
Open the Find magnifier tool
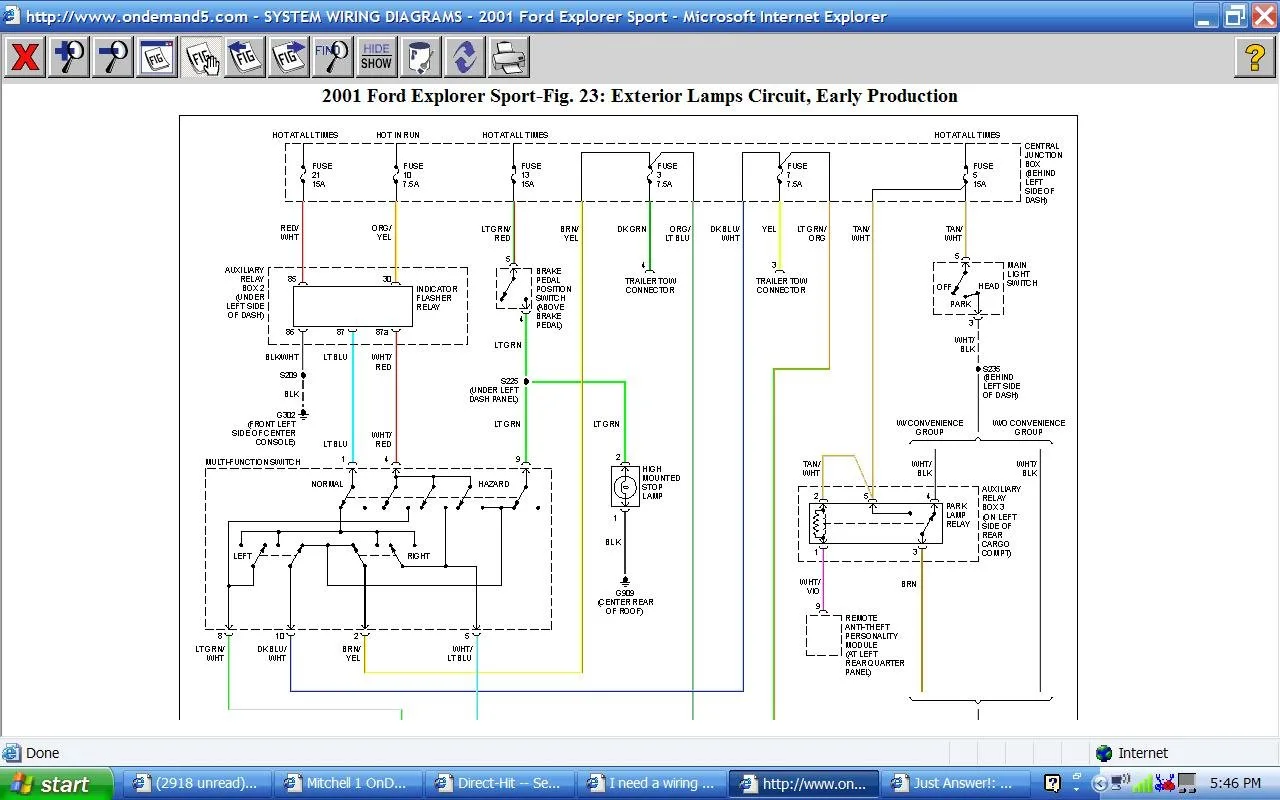(x=333, y=57)
